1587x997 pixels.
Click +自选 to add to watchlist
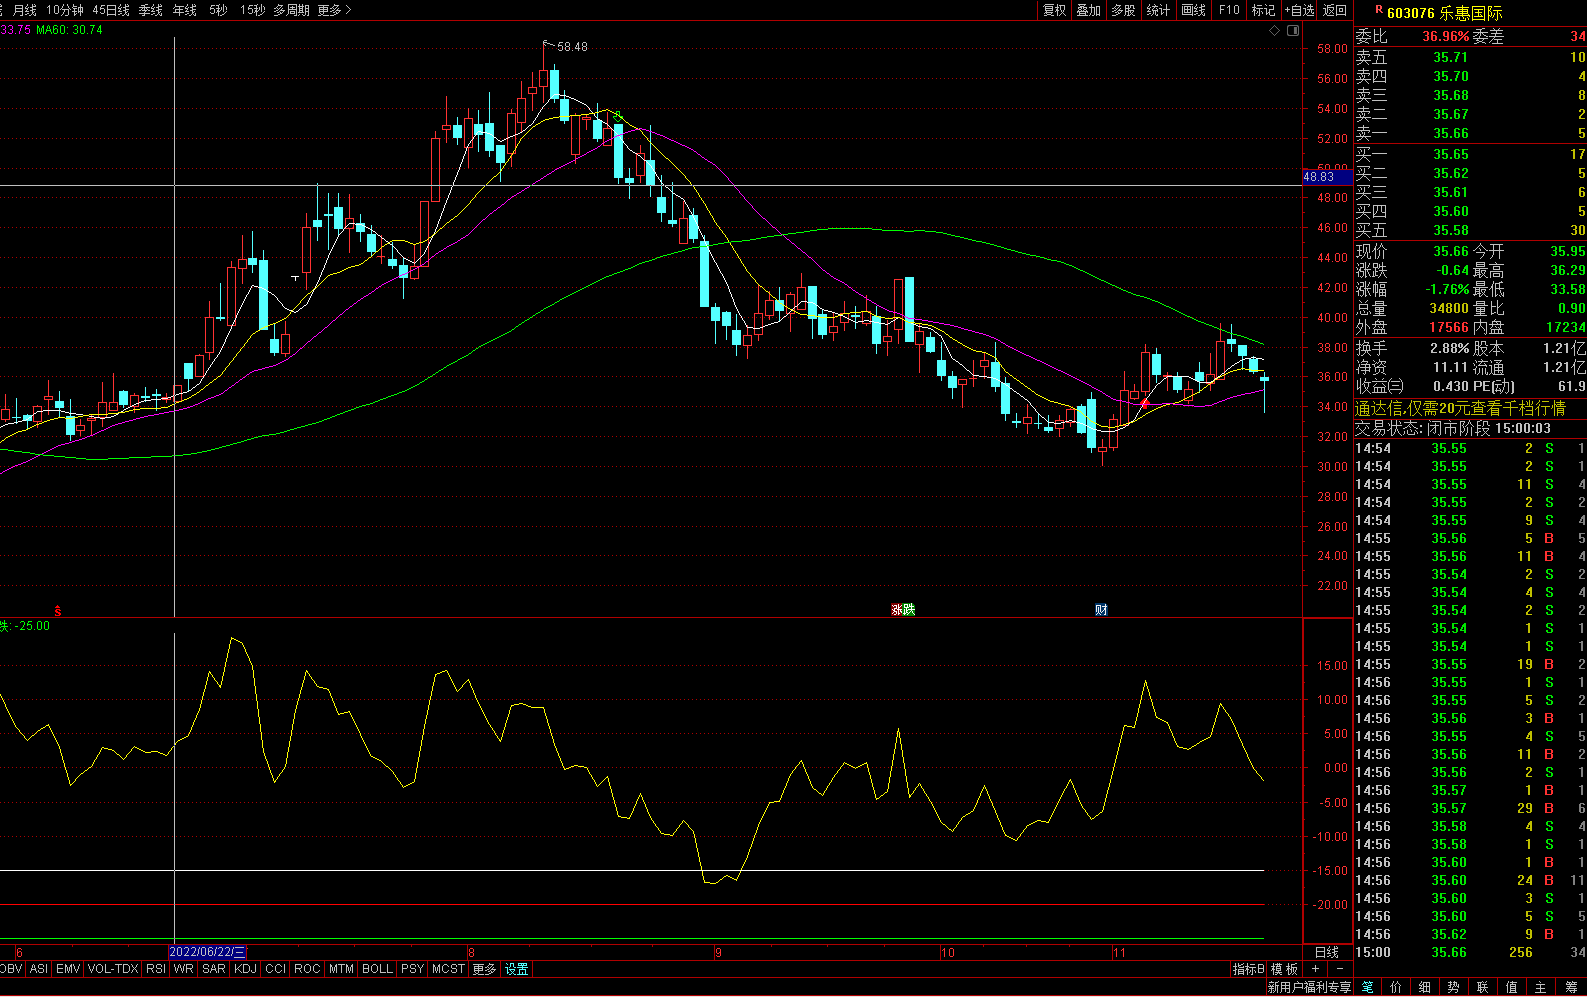pyautogui.click(x=1300, y=10)
